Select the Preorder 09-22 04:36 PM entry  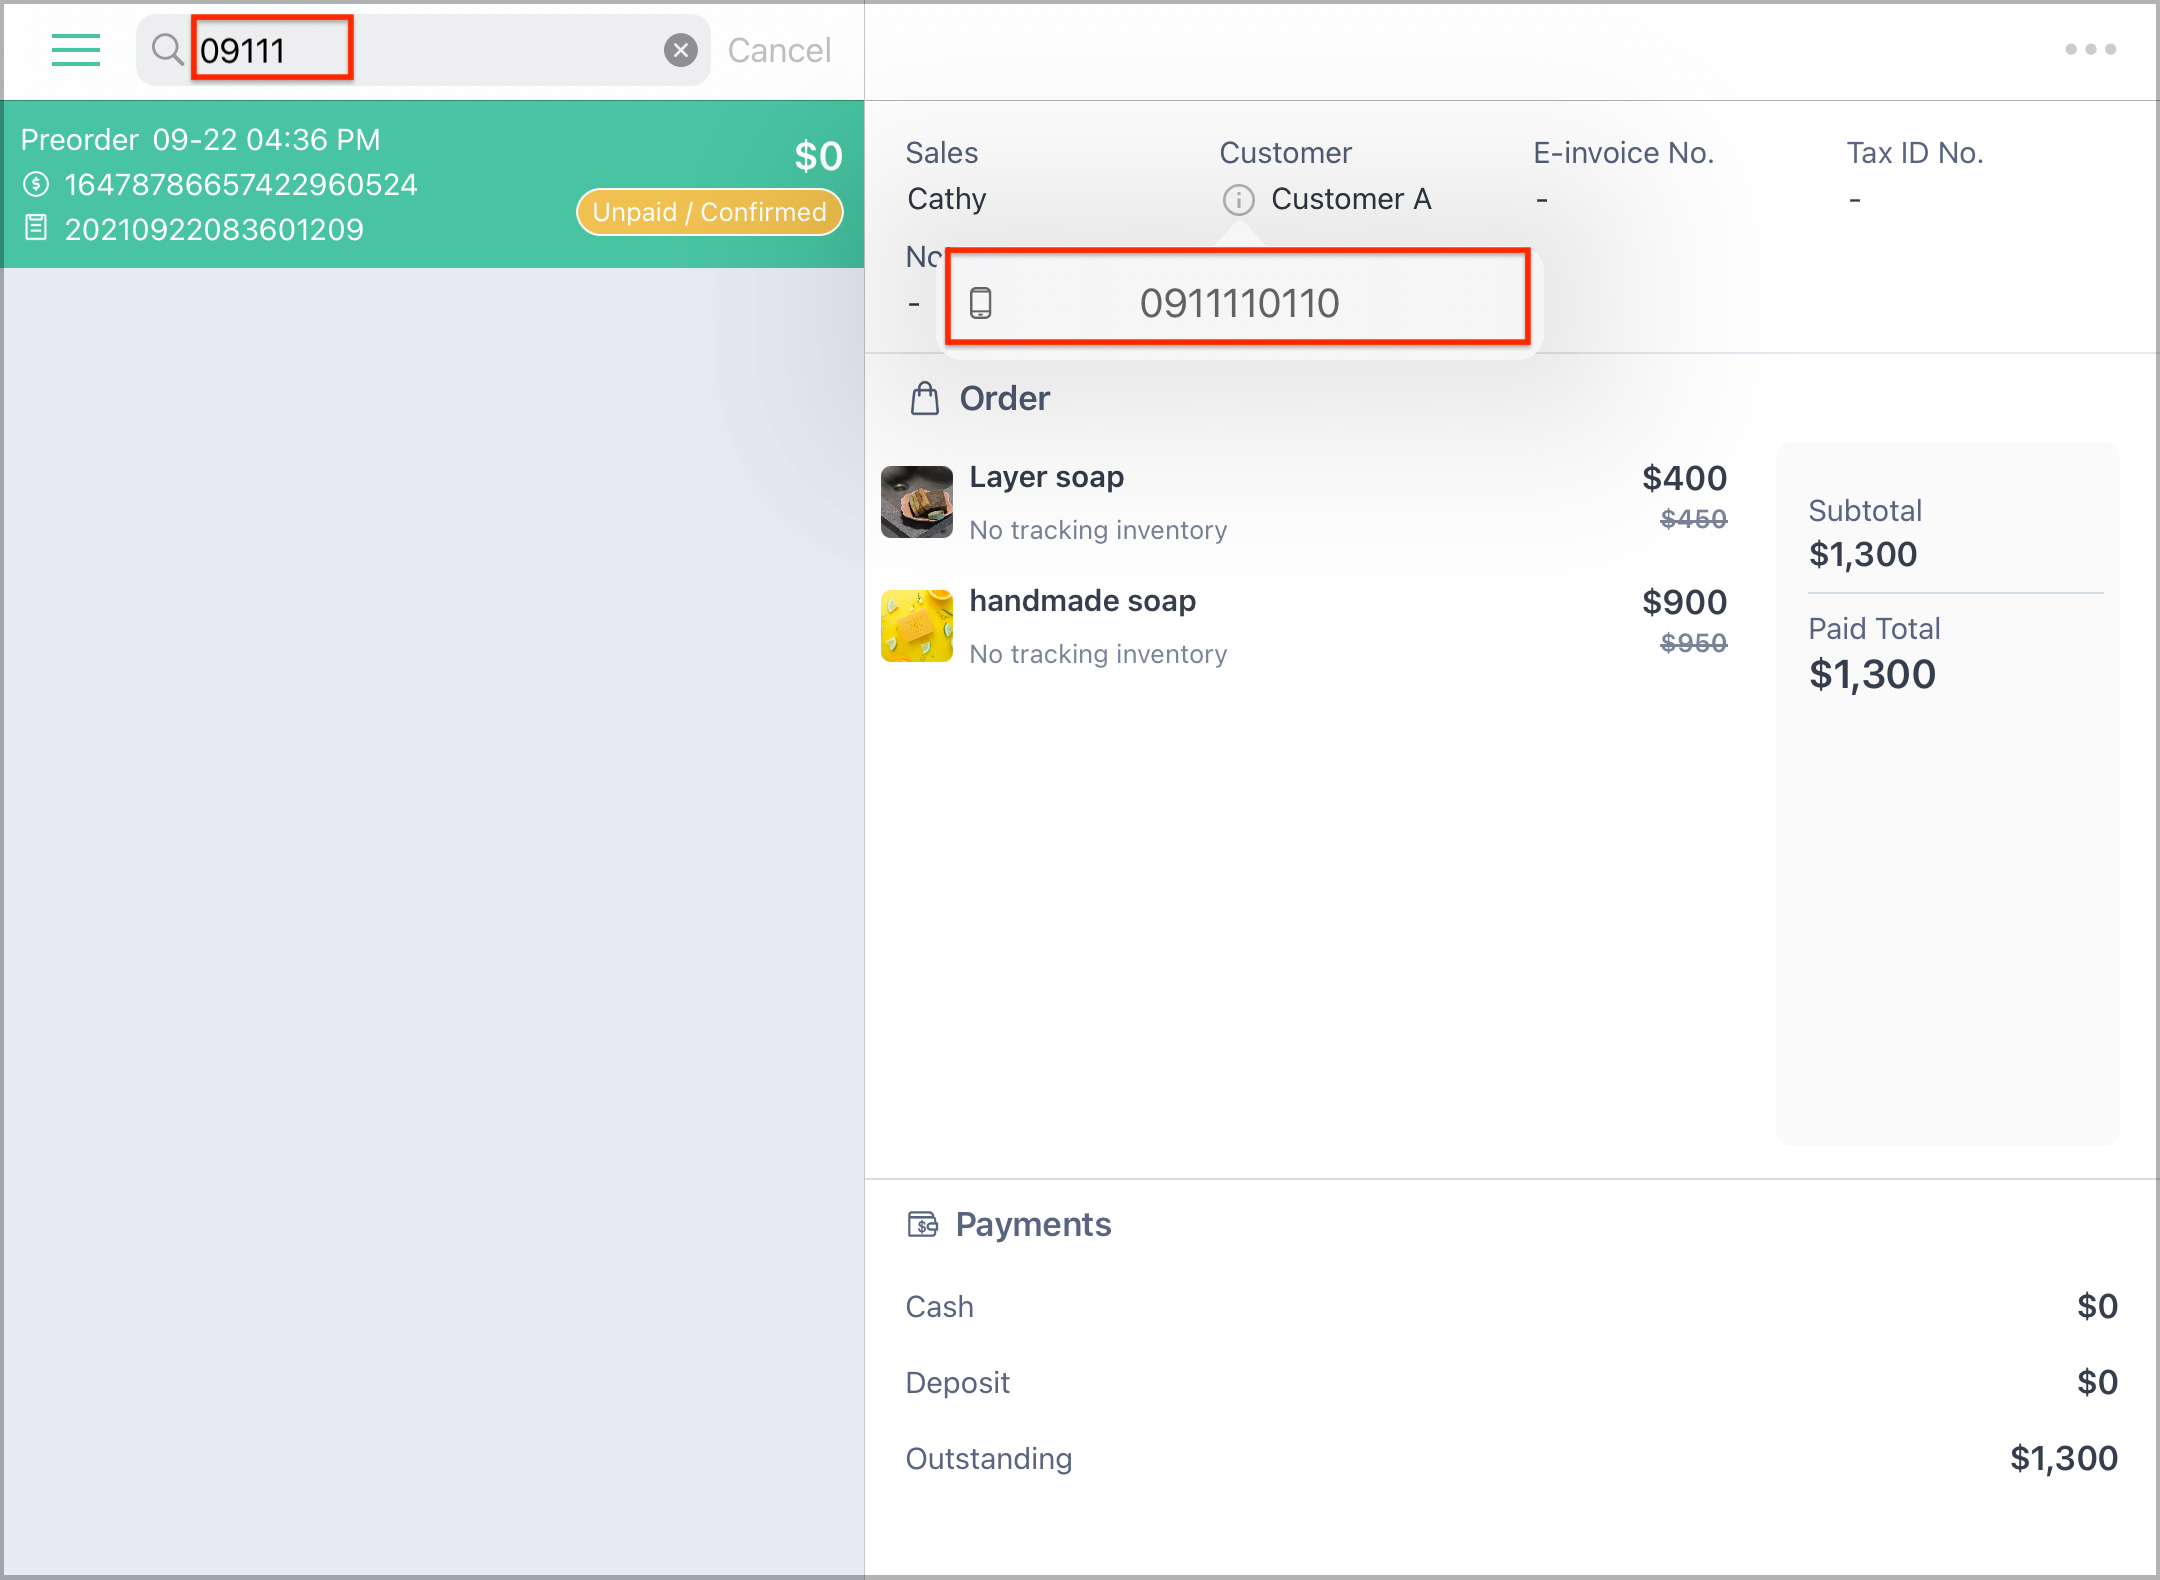(x=433, y=184)
